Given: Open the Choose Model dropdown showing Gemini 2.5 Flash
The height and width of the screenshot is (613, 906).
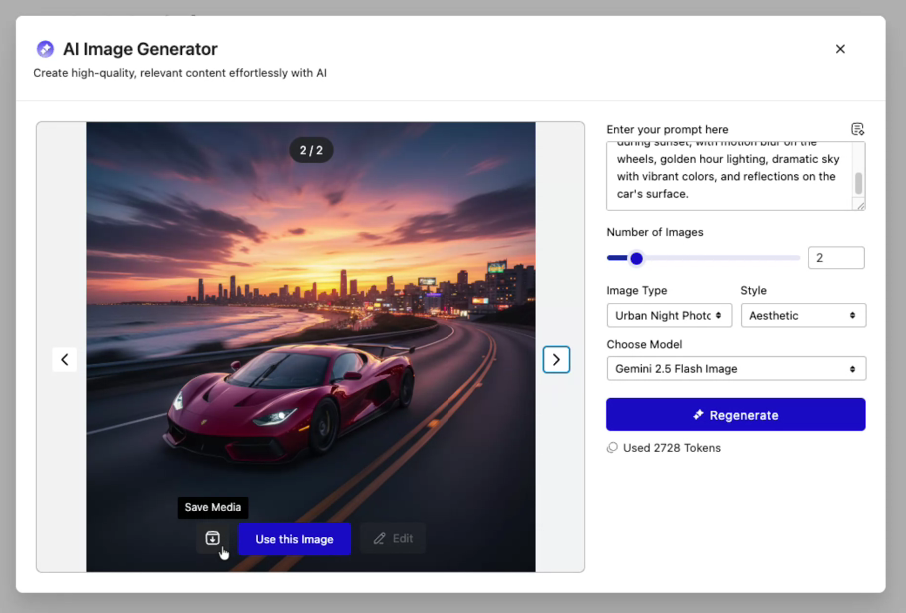Looking at the screenshot, I should click(x=736, y=368).
